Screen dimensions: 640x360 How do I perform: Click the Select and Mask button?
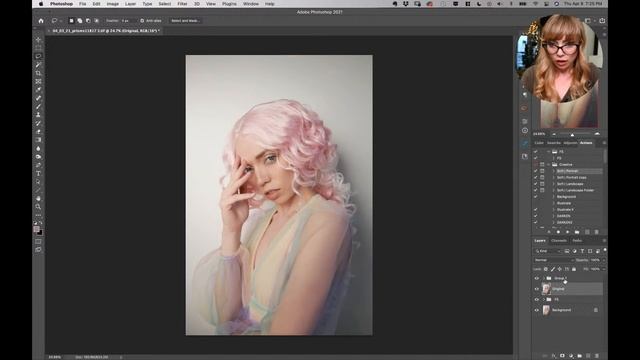[x=185, y=20]
